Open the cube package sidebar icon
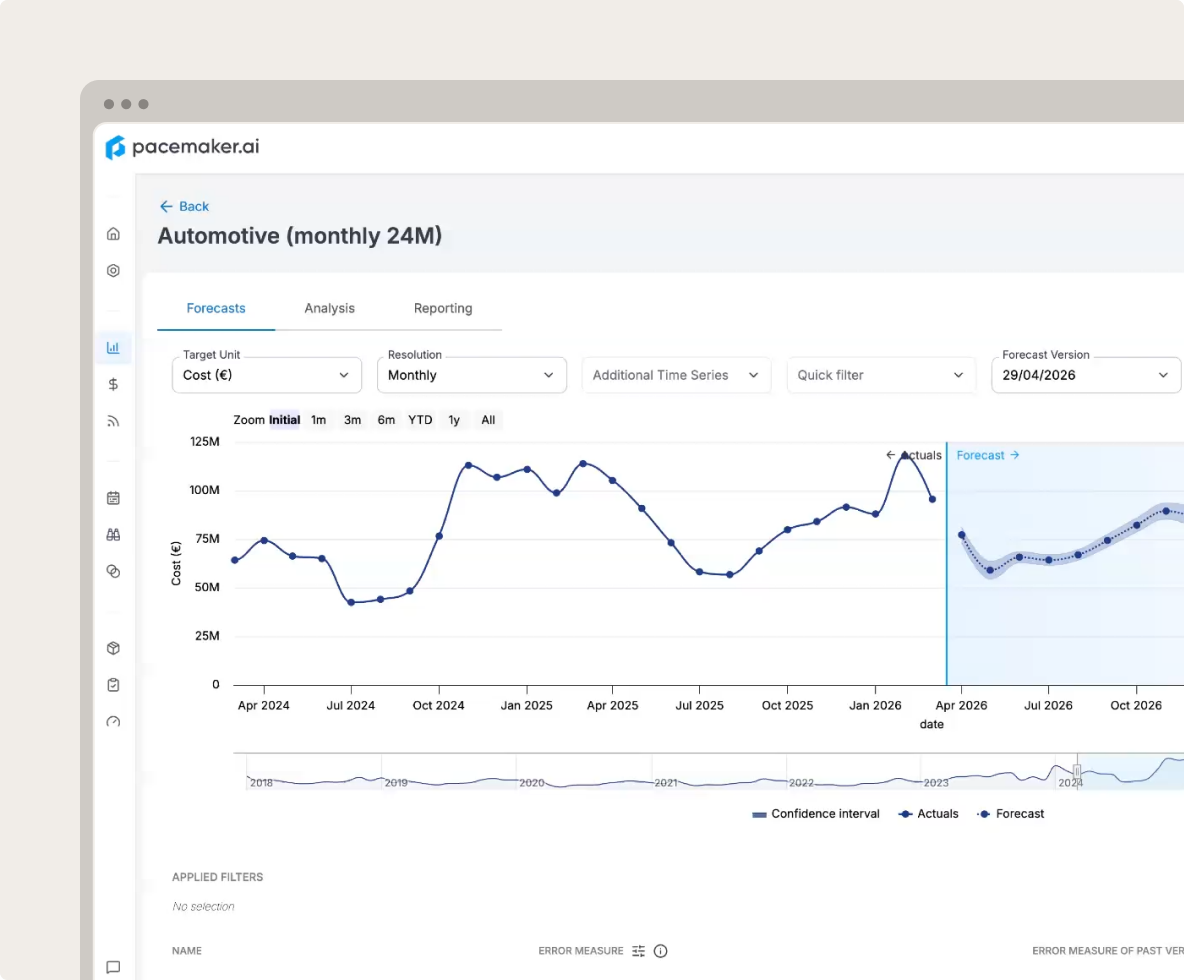 pos(113,648)
